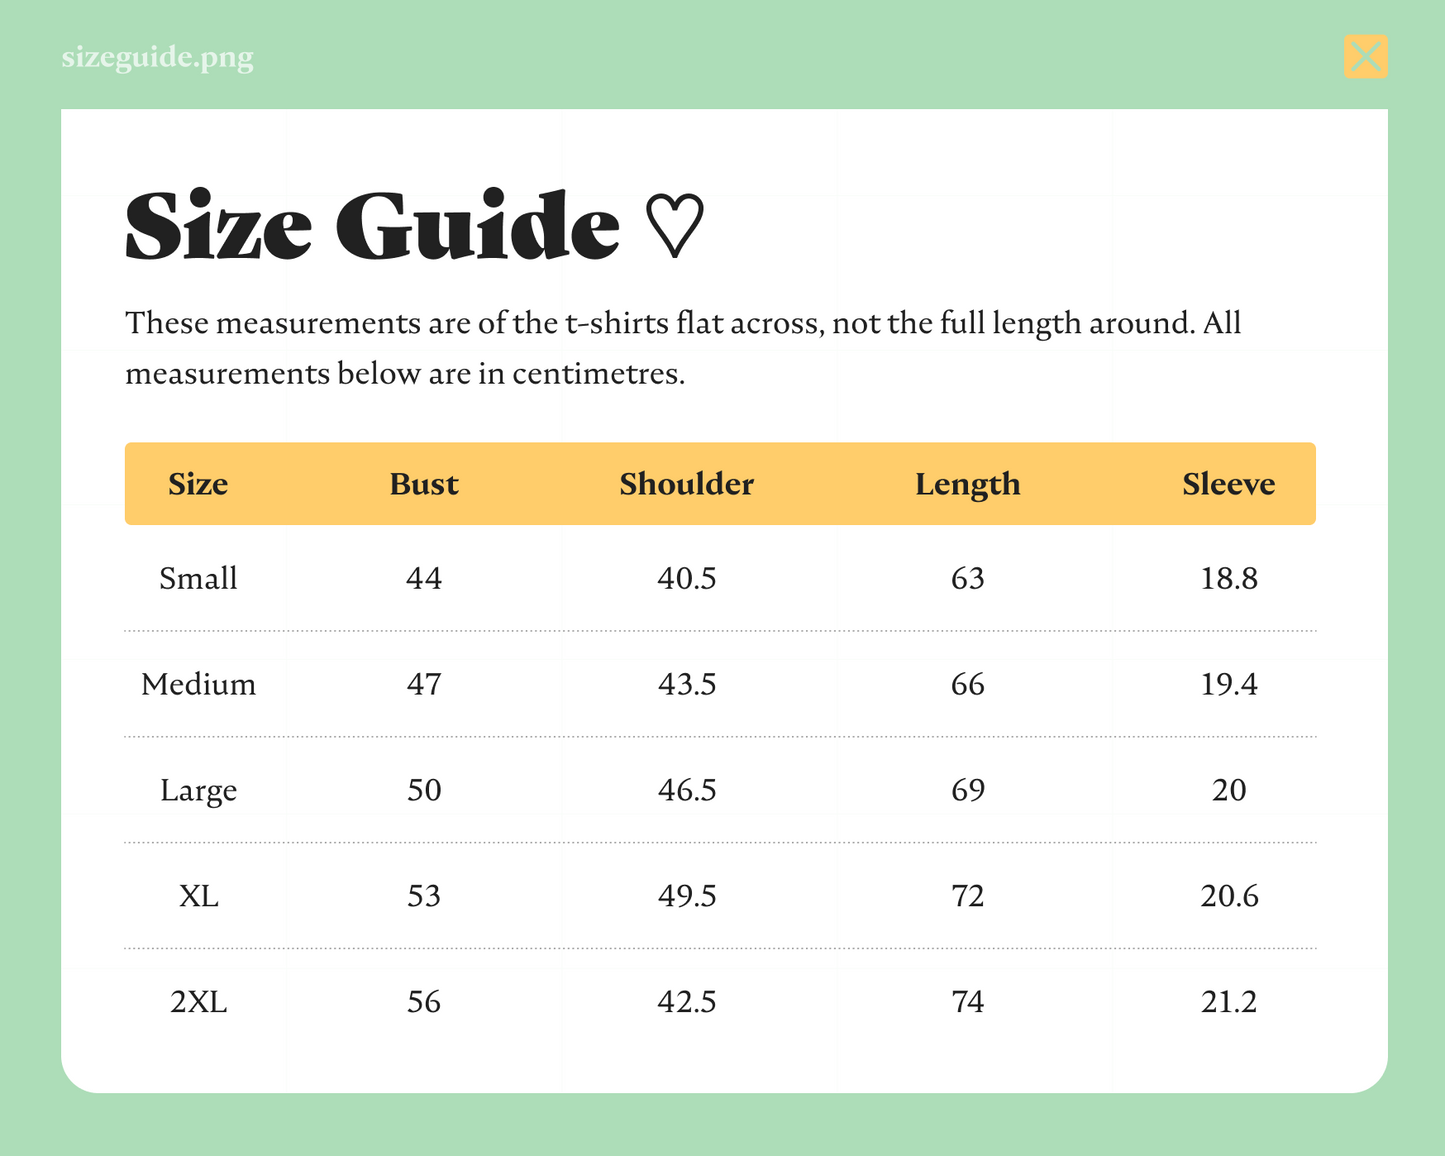Image resolution: width=1445 pixels, height=1156 pixels.
Task: Click the measurements description paragraph
Action: 683,348
